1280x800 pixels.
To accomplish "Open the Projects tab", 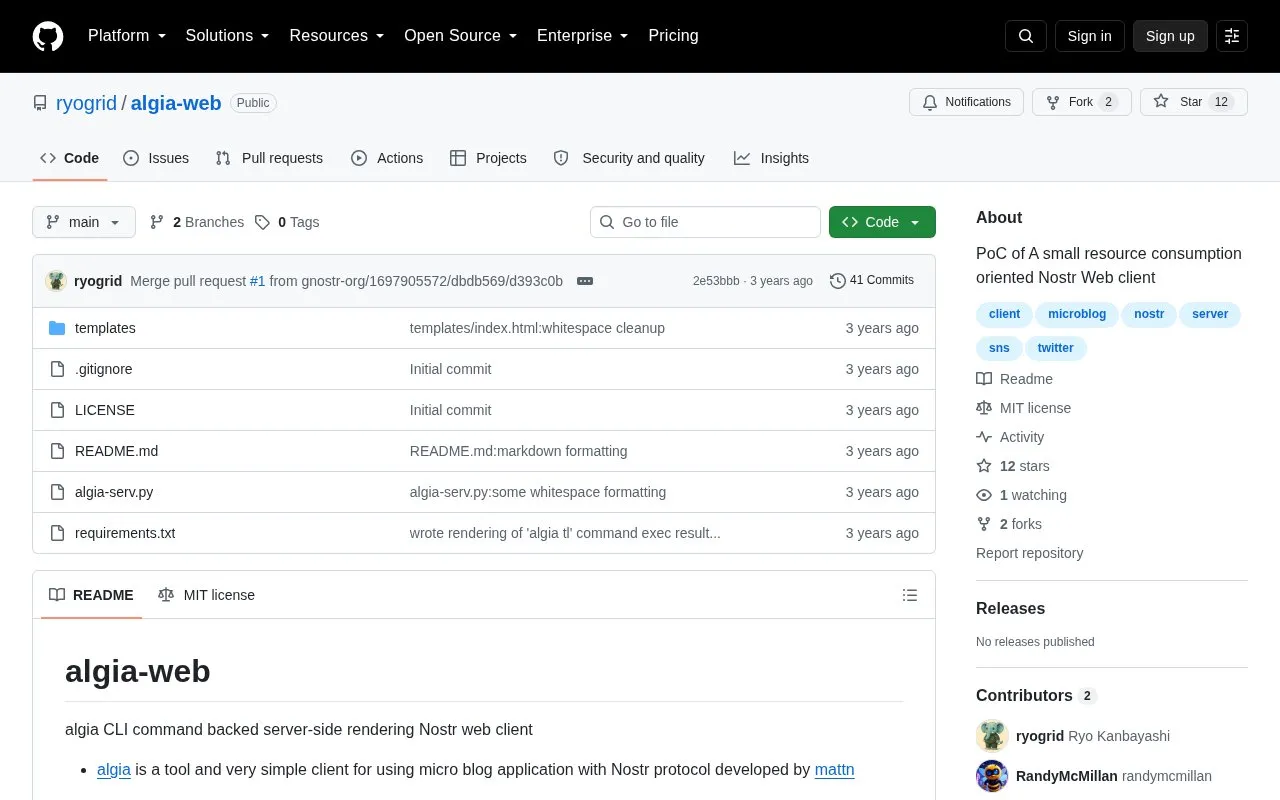I will coord(488,158).
